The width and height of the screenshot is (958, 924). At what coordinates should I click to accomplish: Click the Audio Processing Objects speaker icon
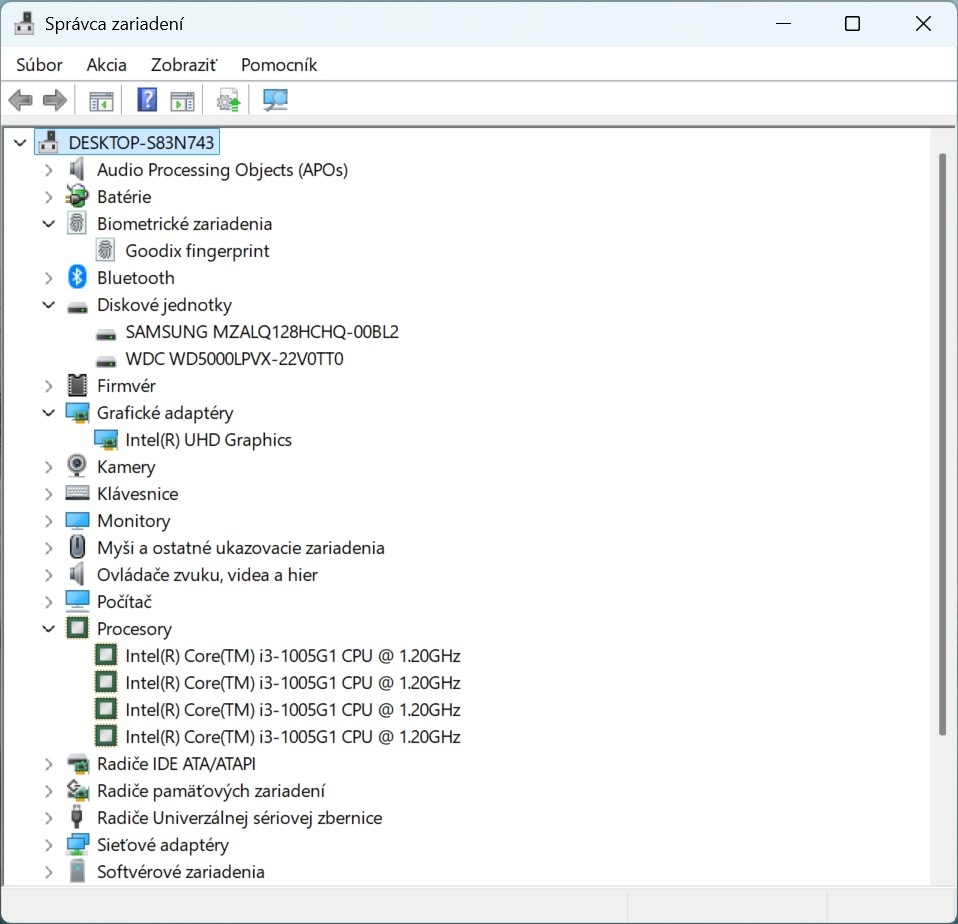pos(77,169)
